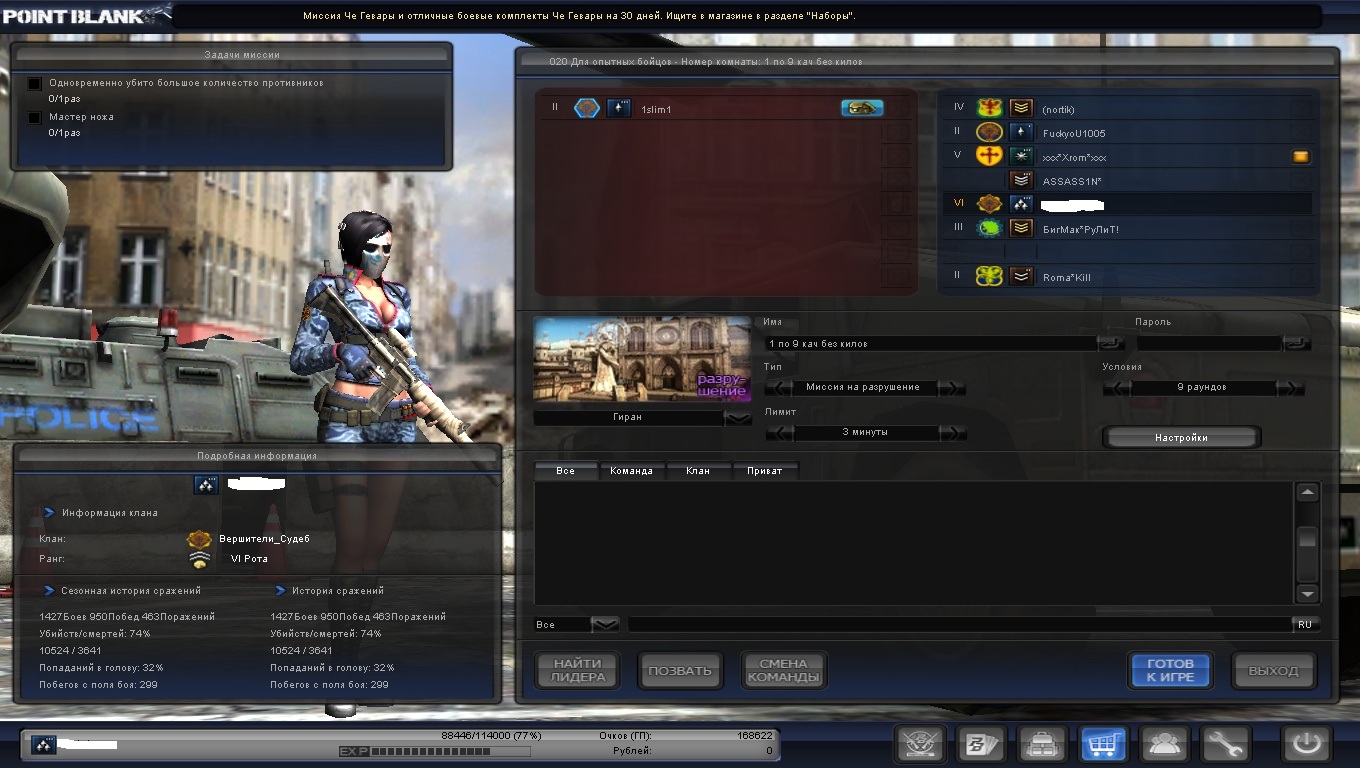Switch to the Приват chat tab

(x=765, y=470)
